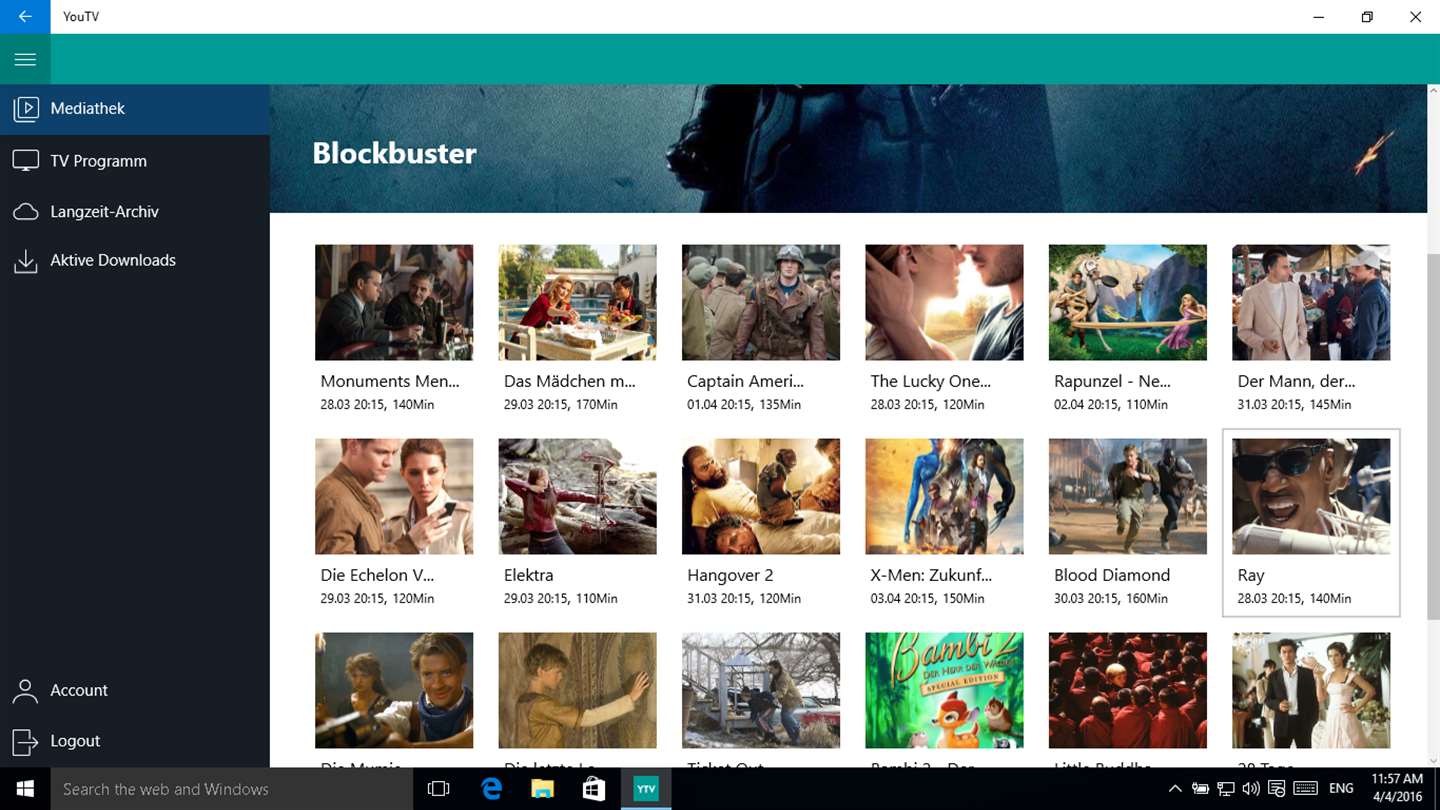Select Mediathek menu item
1440x810 pixels.
click(135, 109)
